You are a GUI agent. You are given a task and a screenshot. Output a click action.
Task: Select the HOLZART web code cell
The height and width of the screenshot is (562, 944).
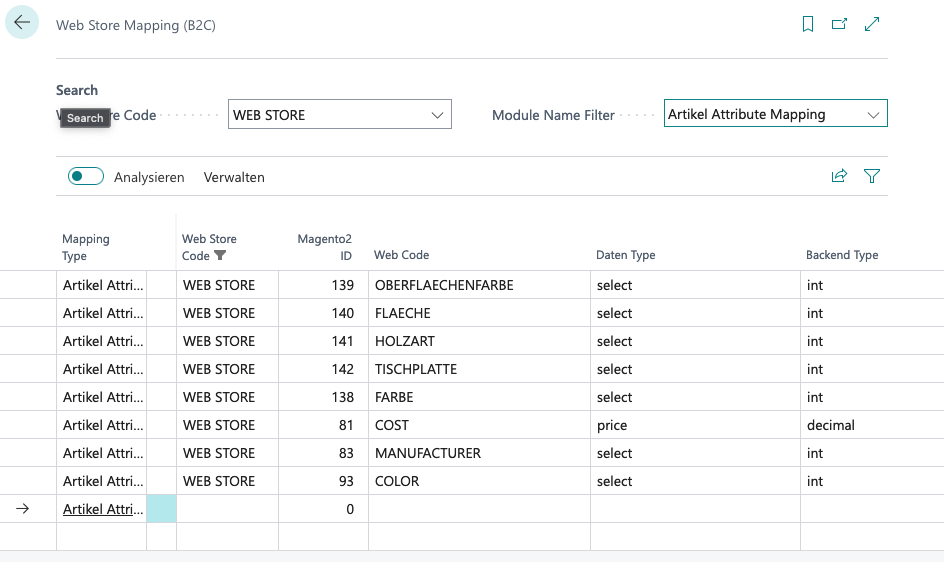click(x=479, y=341)
